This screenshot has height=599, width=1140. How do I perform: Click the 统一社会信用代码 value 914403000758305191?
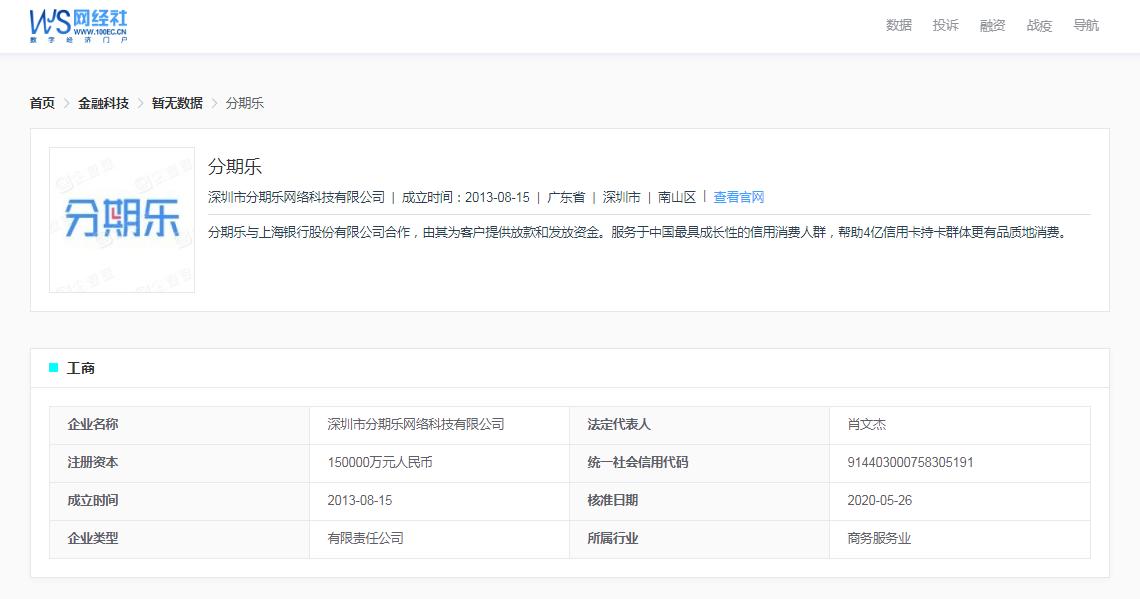[x=913, y=462]
